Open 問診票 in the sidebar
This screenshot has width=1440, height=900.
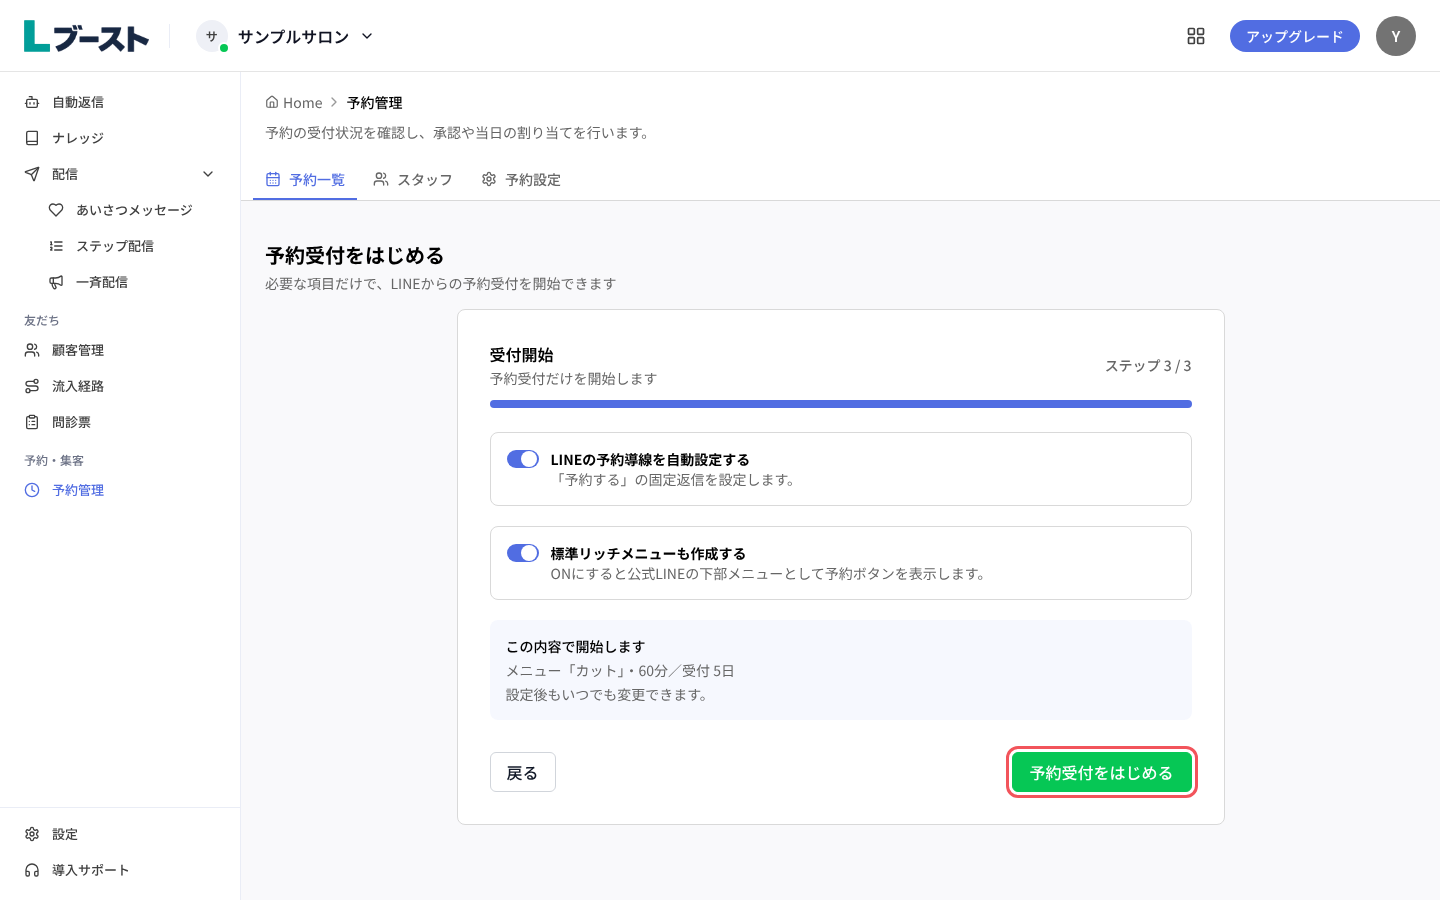[120, 422]
